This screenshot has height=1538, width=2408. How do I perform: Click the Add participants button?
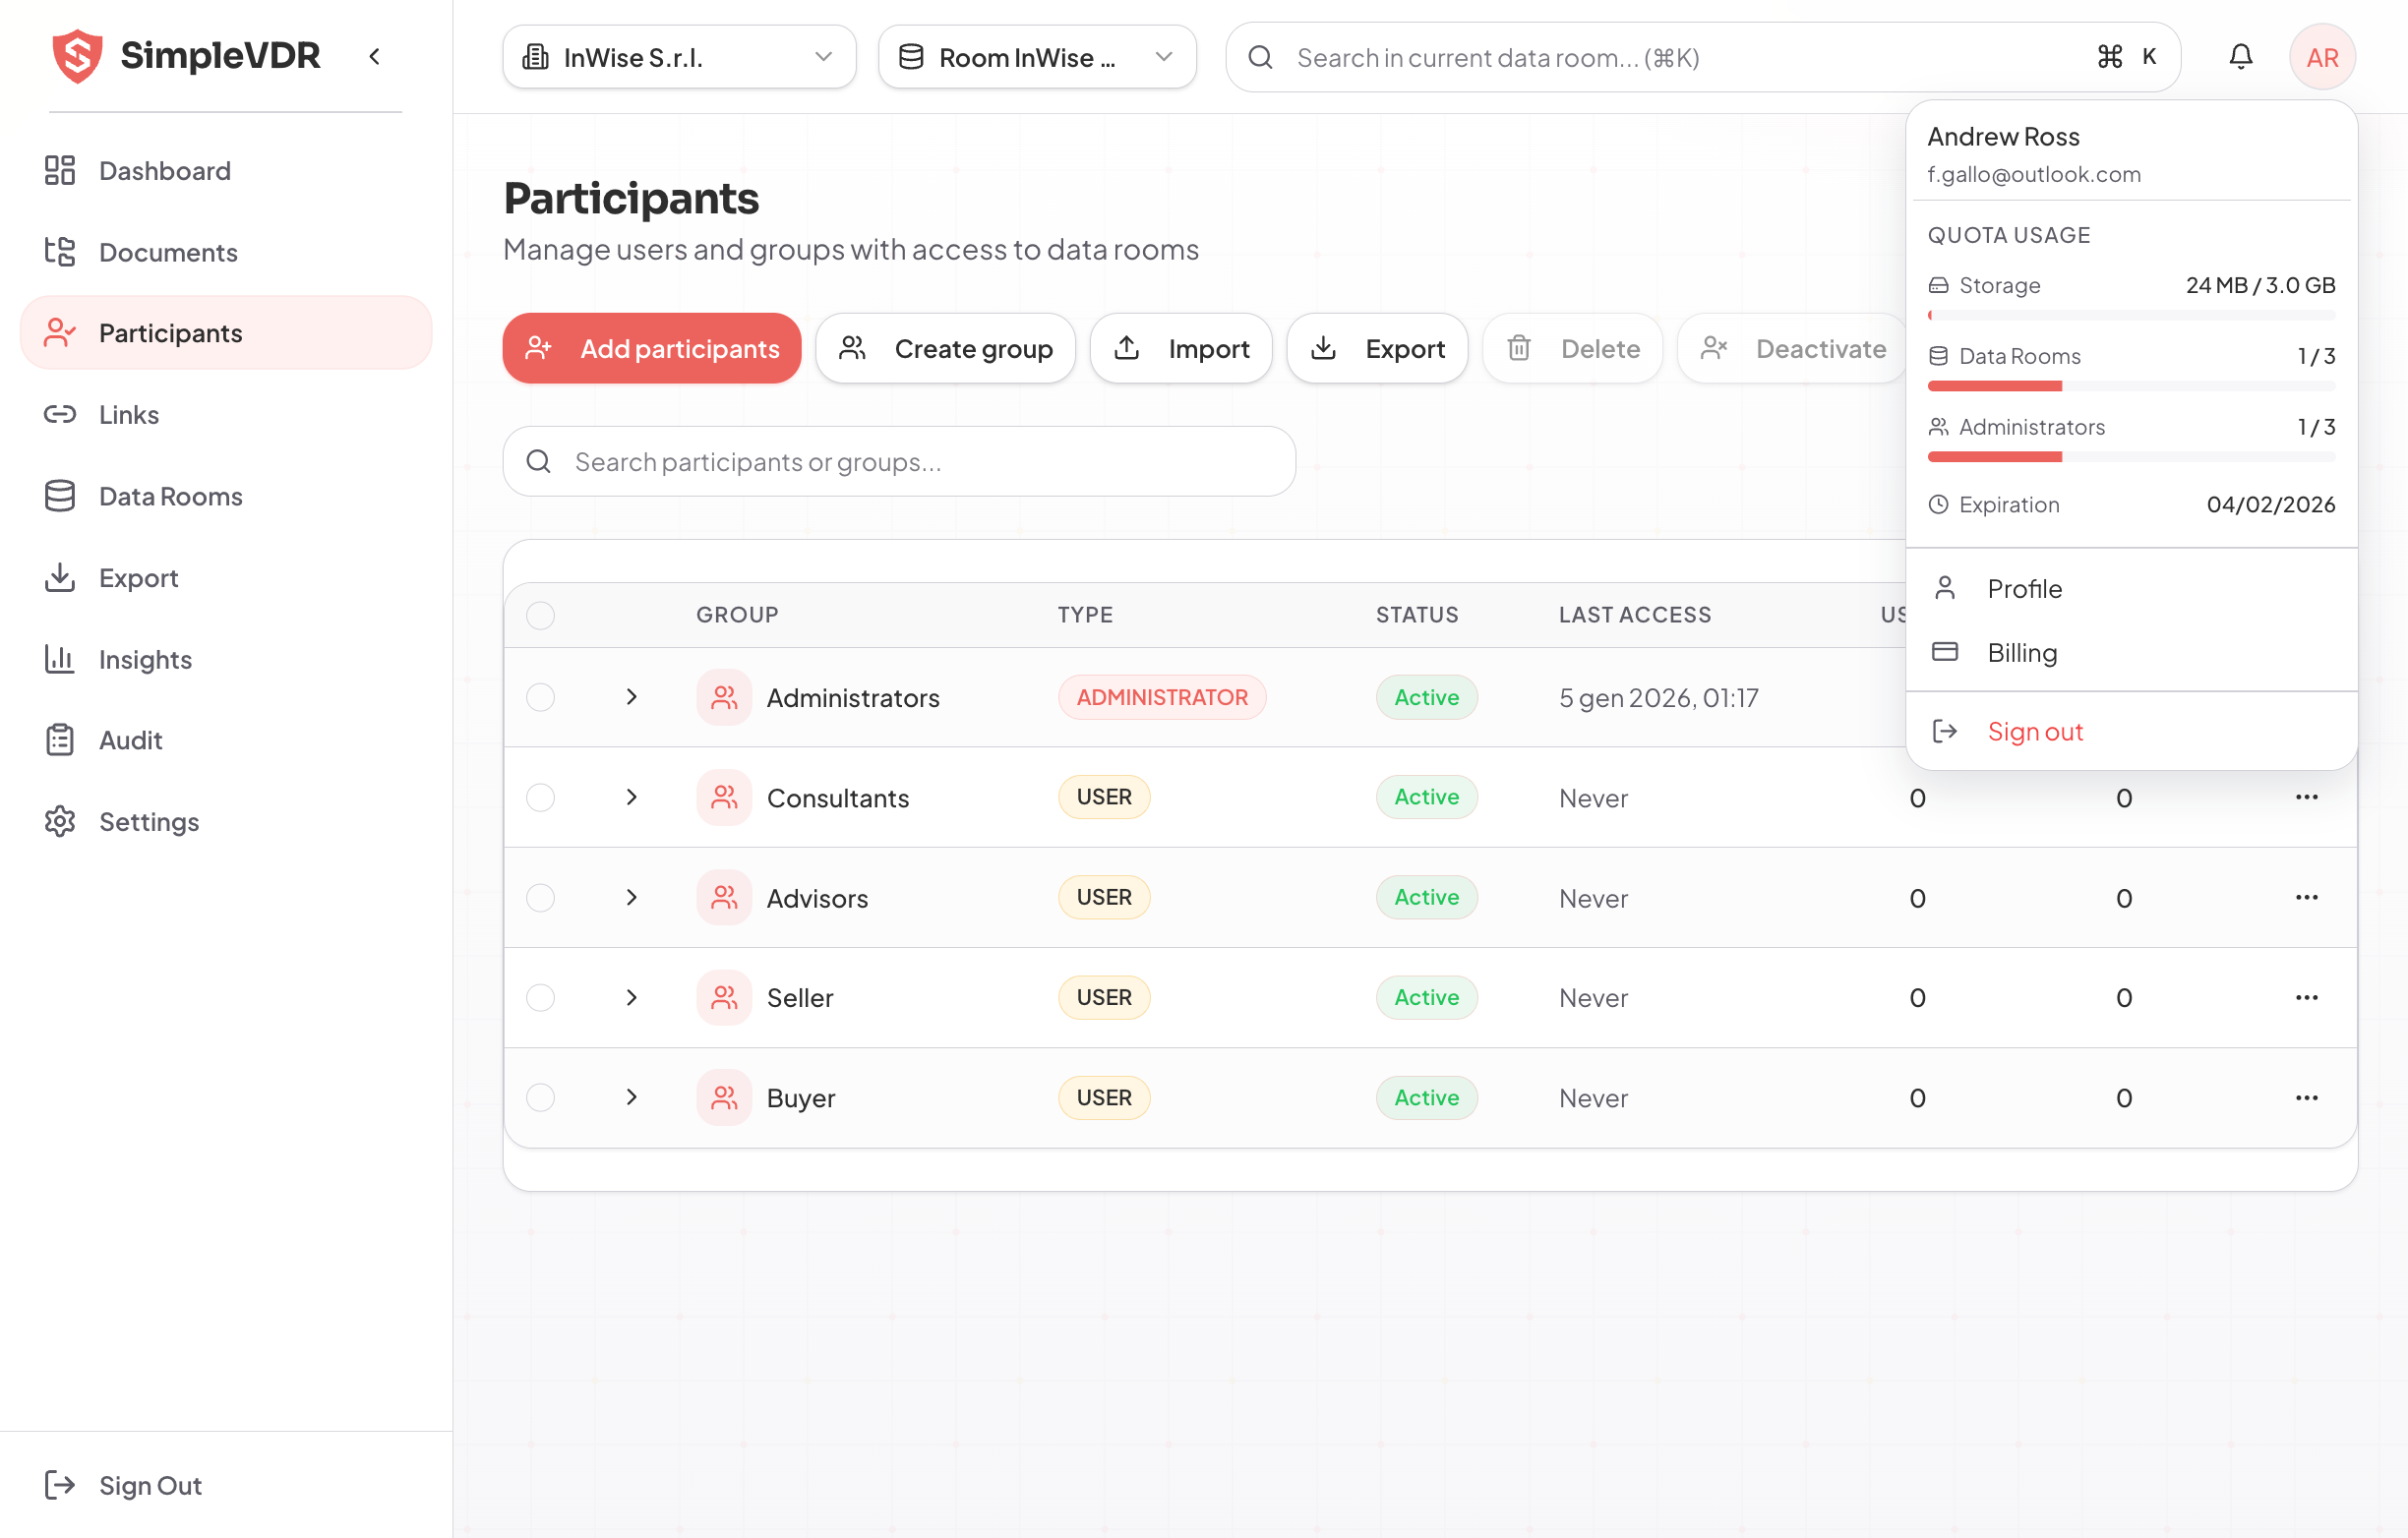[652, 348]
